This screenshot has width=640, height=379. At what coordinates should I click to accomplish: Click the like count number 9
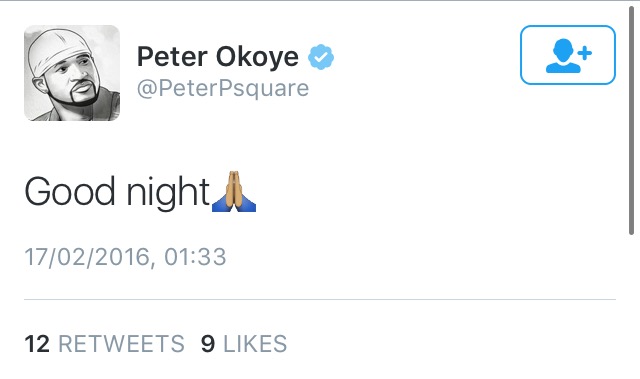[x=208, y=344]
